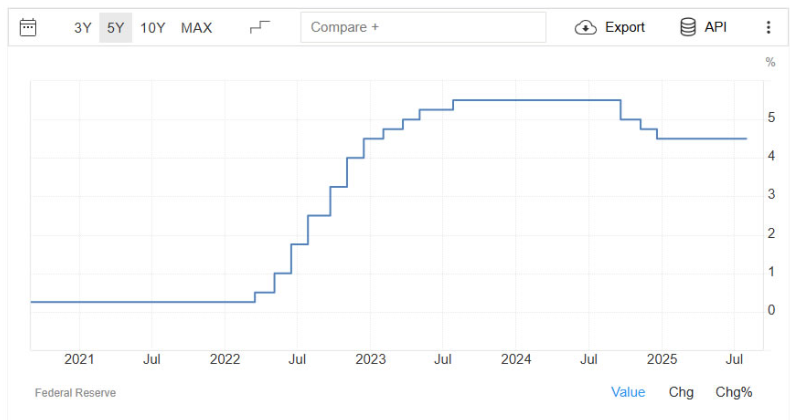This screenshot has height=420, width=790.
Task: Click the 2022 label on the x-axis
Action: pos(225,359)
